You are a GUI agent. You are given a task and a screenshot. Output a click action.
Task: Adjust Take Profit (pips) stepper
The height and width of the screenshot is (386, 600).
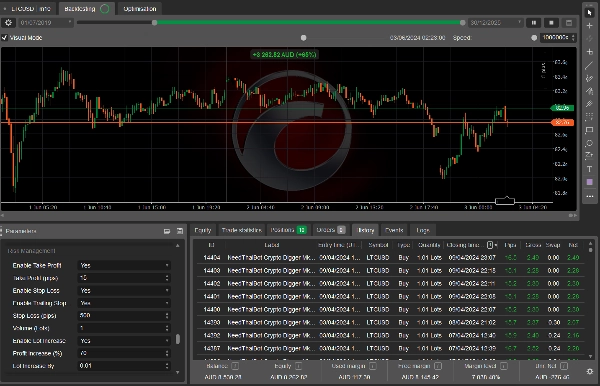167,278
